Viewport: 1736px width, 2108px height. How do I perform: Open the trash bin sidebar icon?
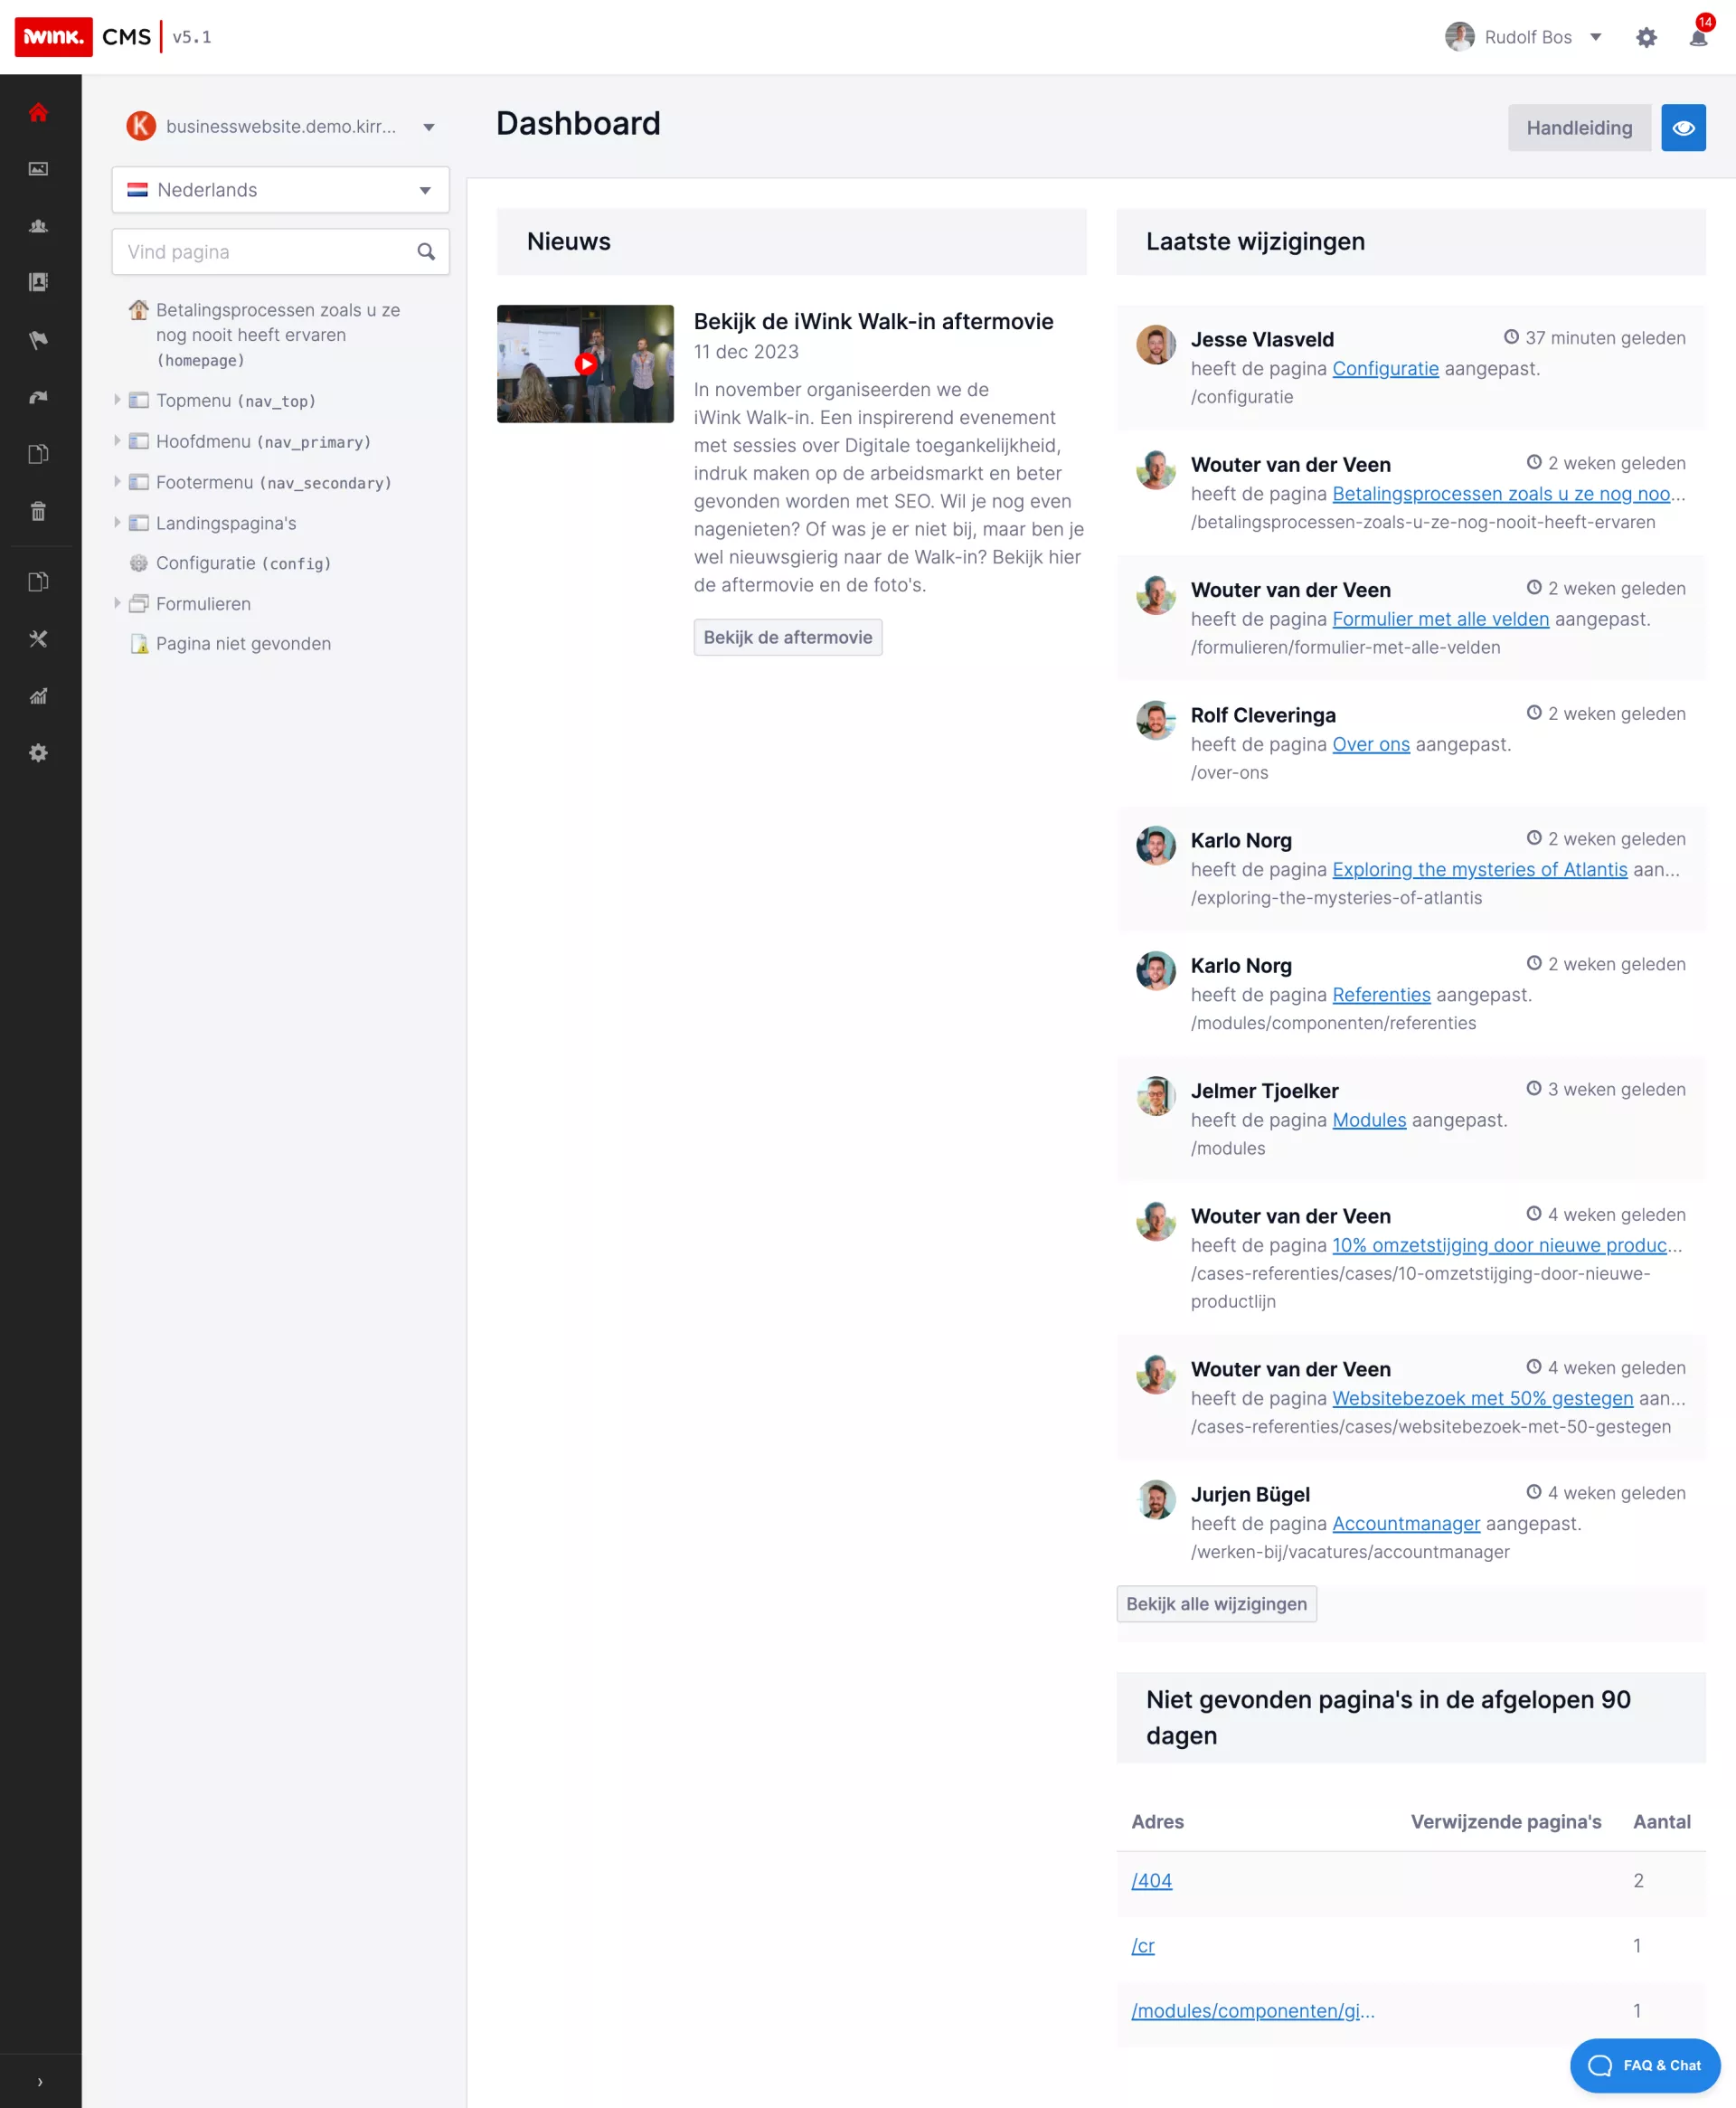click(38, 511)
